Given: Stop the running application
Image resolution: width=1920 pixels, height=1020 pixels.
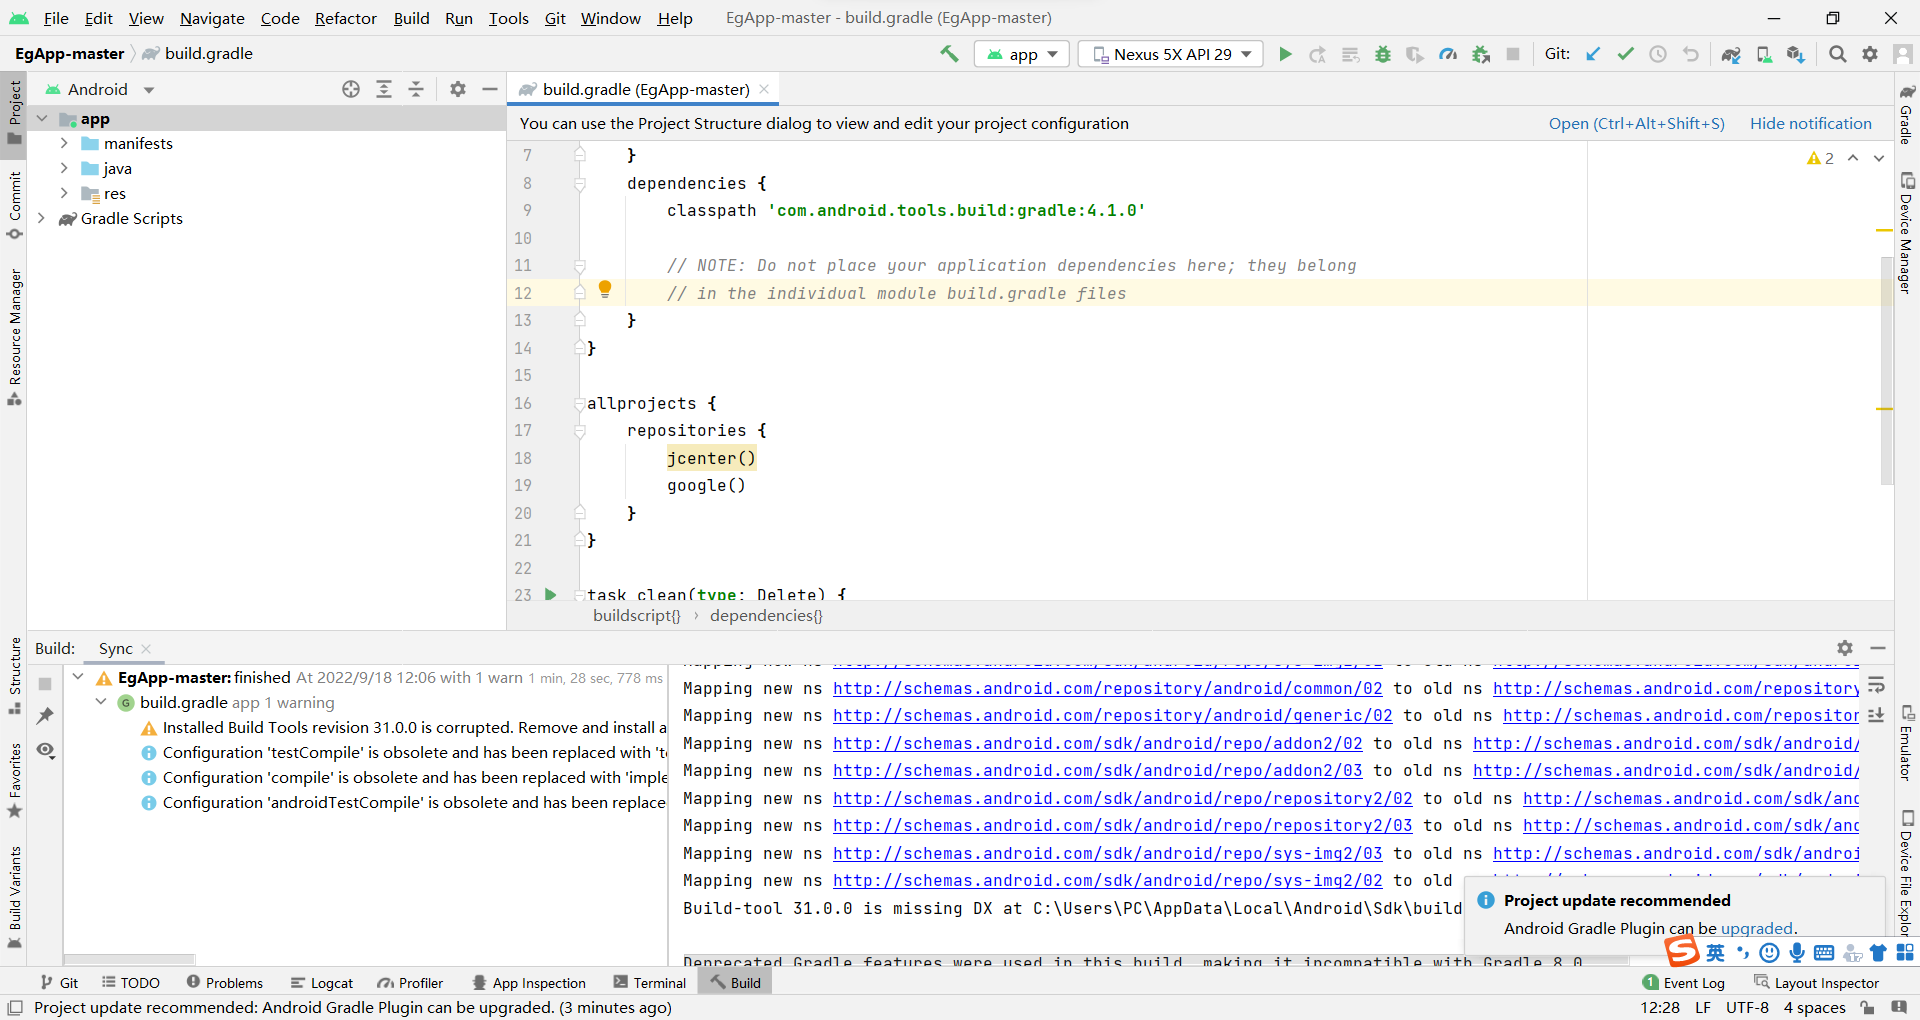Looking at the screenshot, I should [x=1512, y=54].
